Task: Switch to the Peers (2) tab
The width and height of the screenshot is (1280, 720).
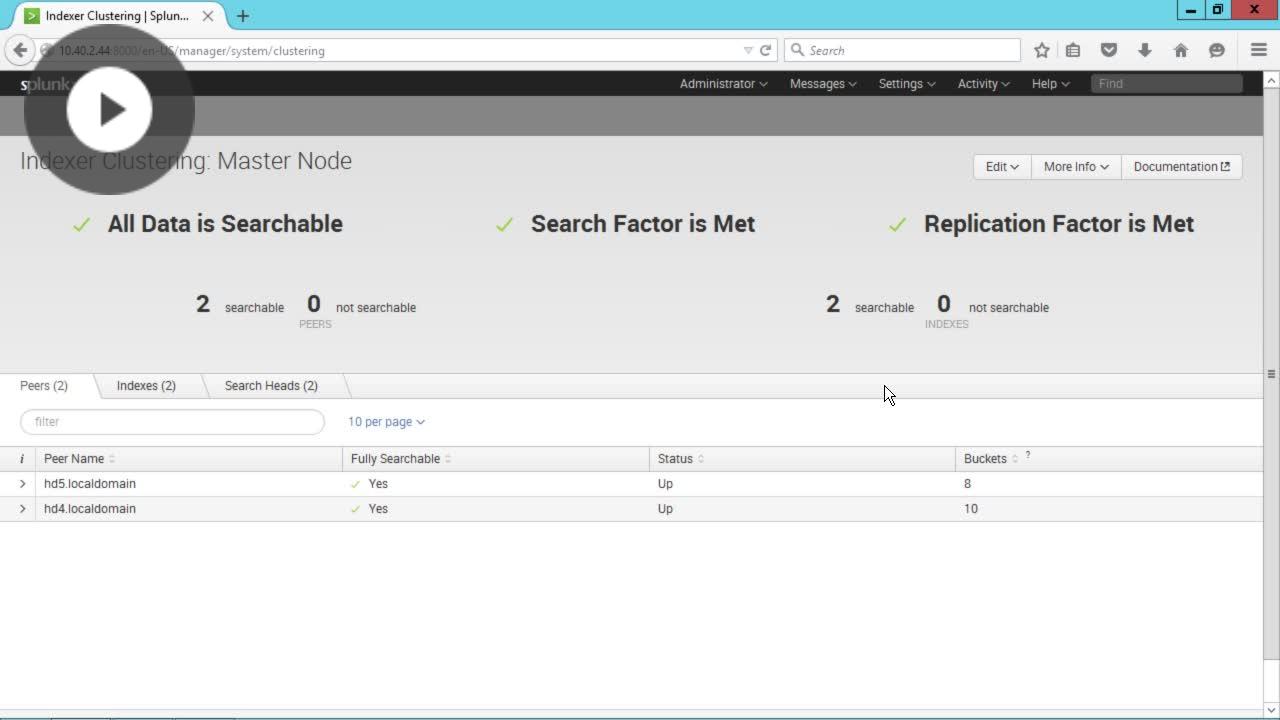Action: click(44, 386)
